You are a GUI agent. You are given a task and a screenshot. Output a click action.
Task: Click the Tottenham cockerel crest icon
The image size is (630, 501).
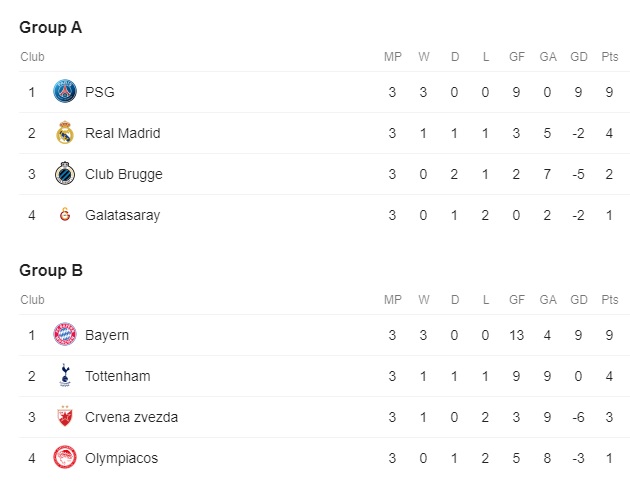pos(65,375)
